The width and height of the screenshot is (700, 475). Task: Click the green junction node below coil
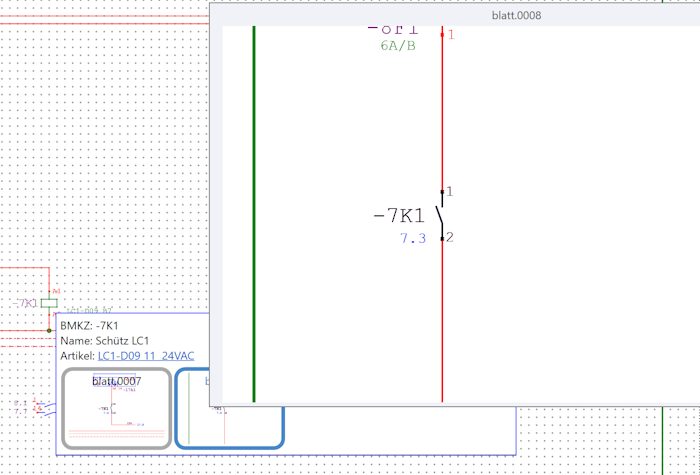point(48,329)
